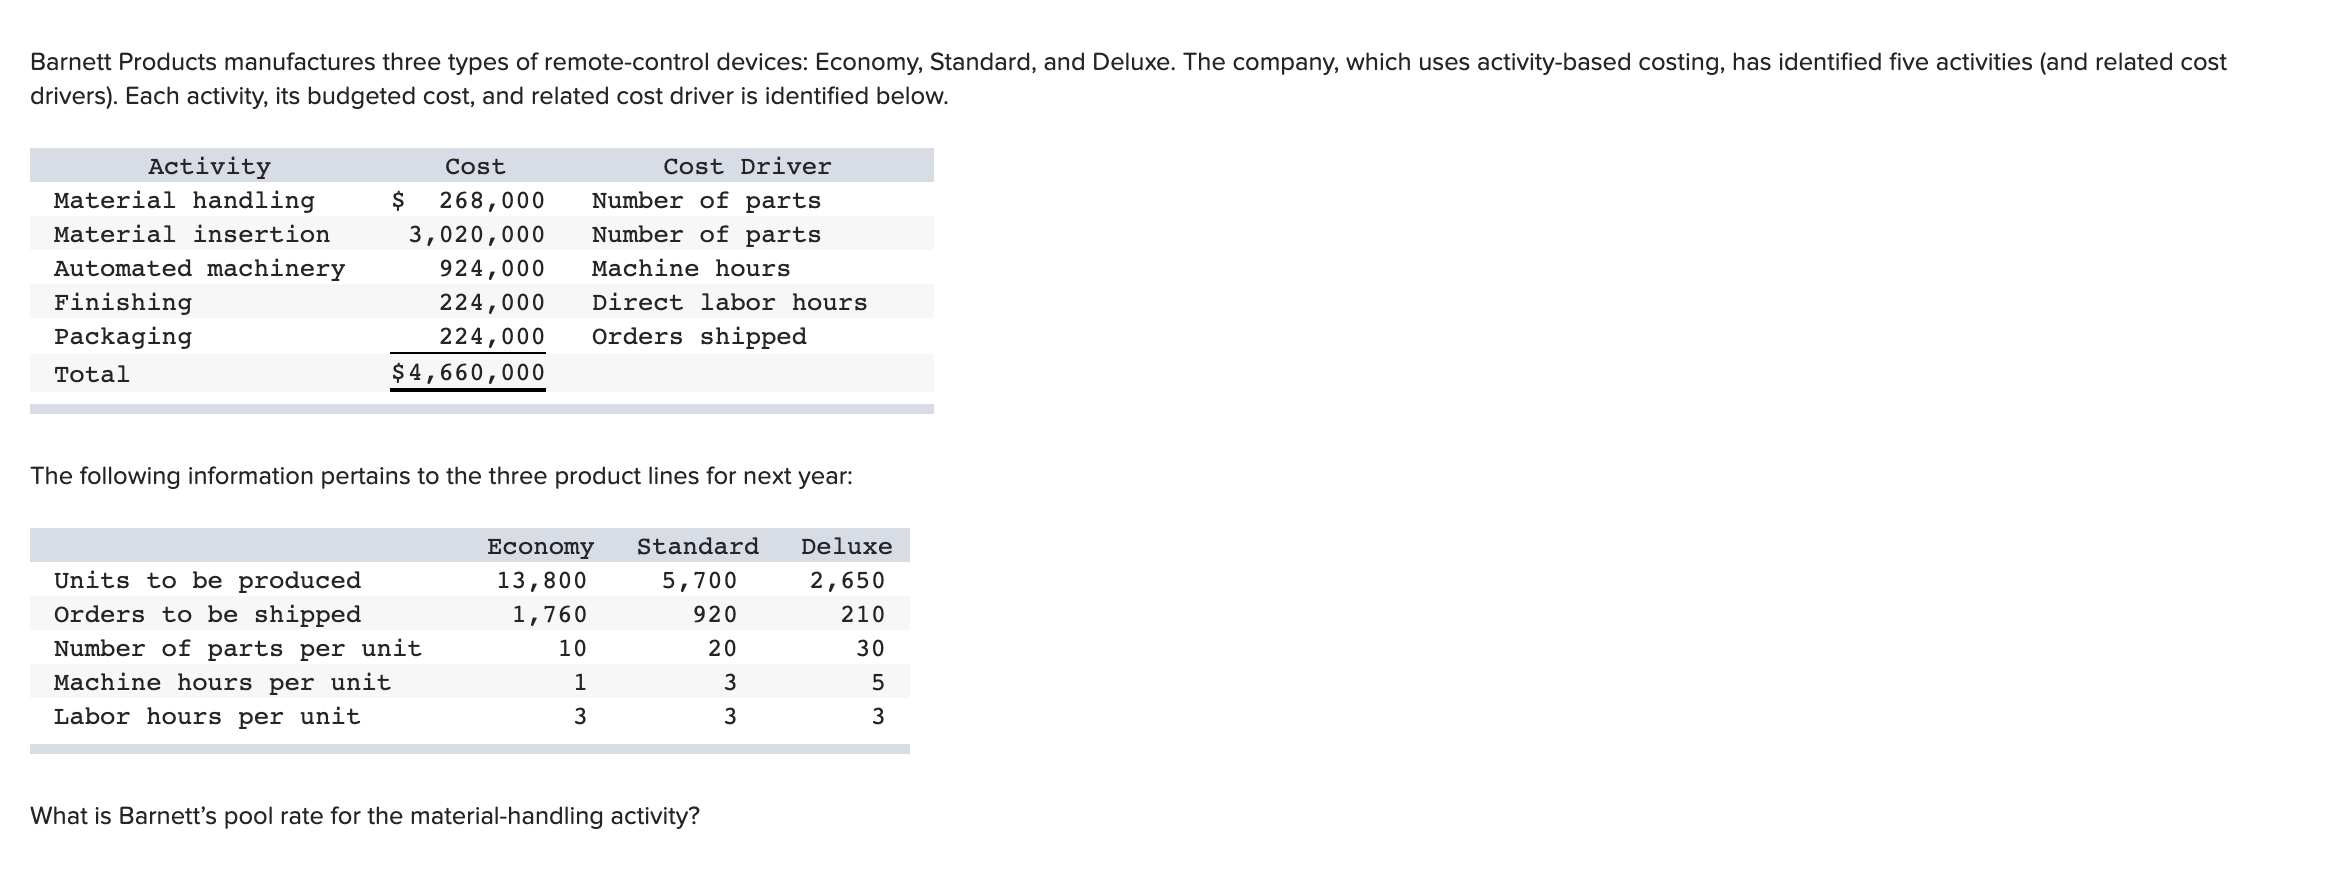Click the Cost column header

coord(475,166)
